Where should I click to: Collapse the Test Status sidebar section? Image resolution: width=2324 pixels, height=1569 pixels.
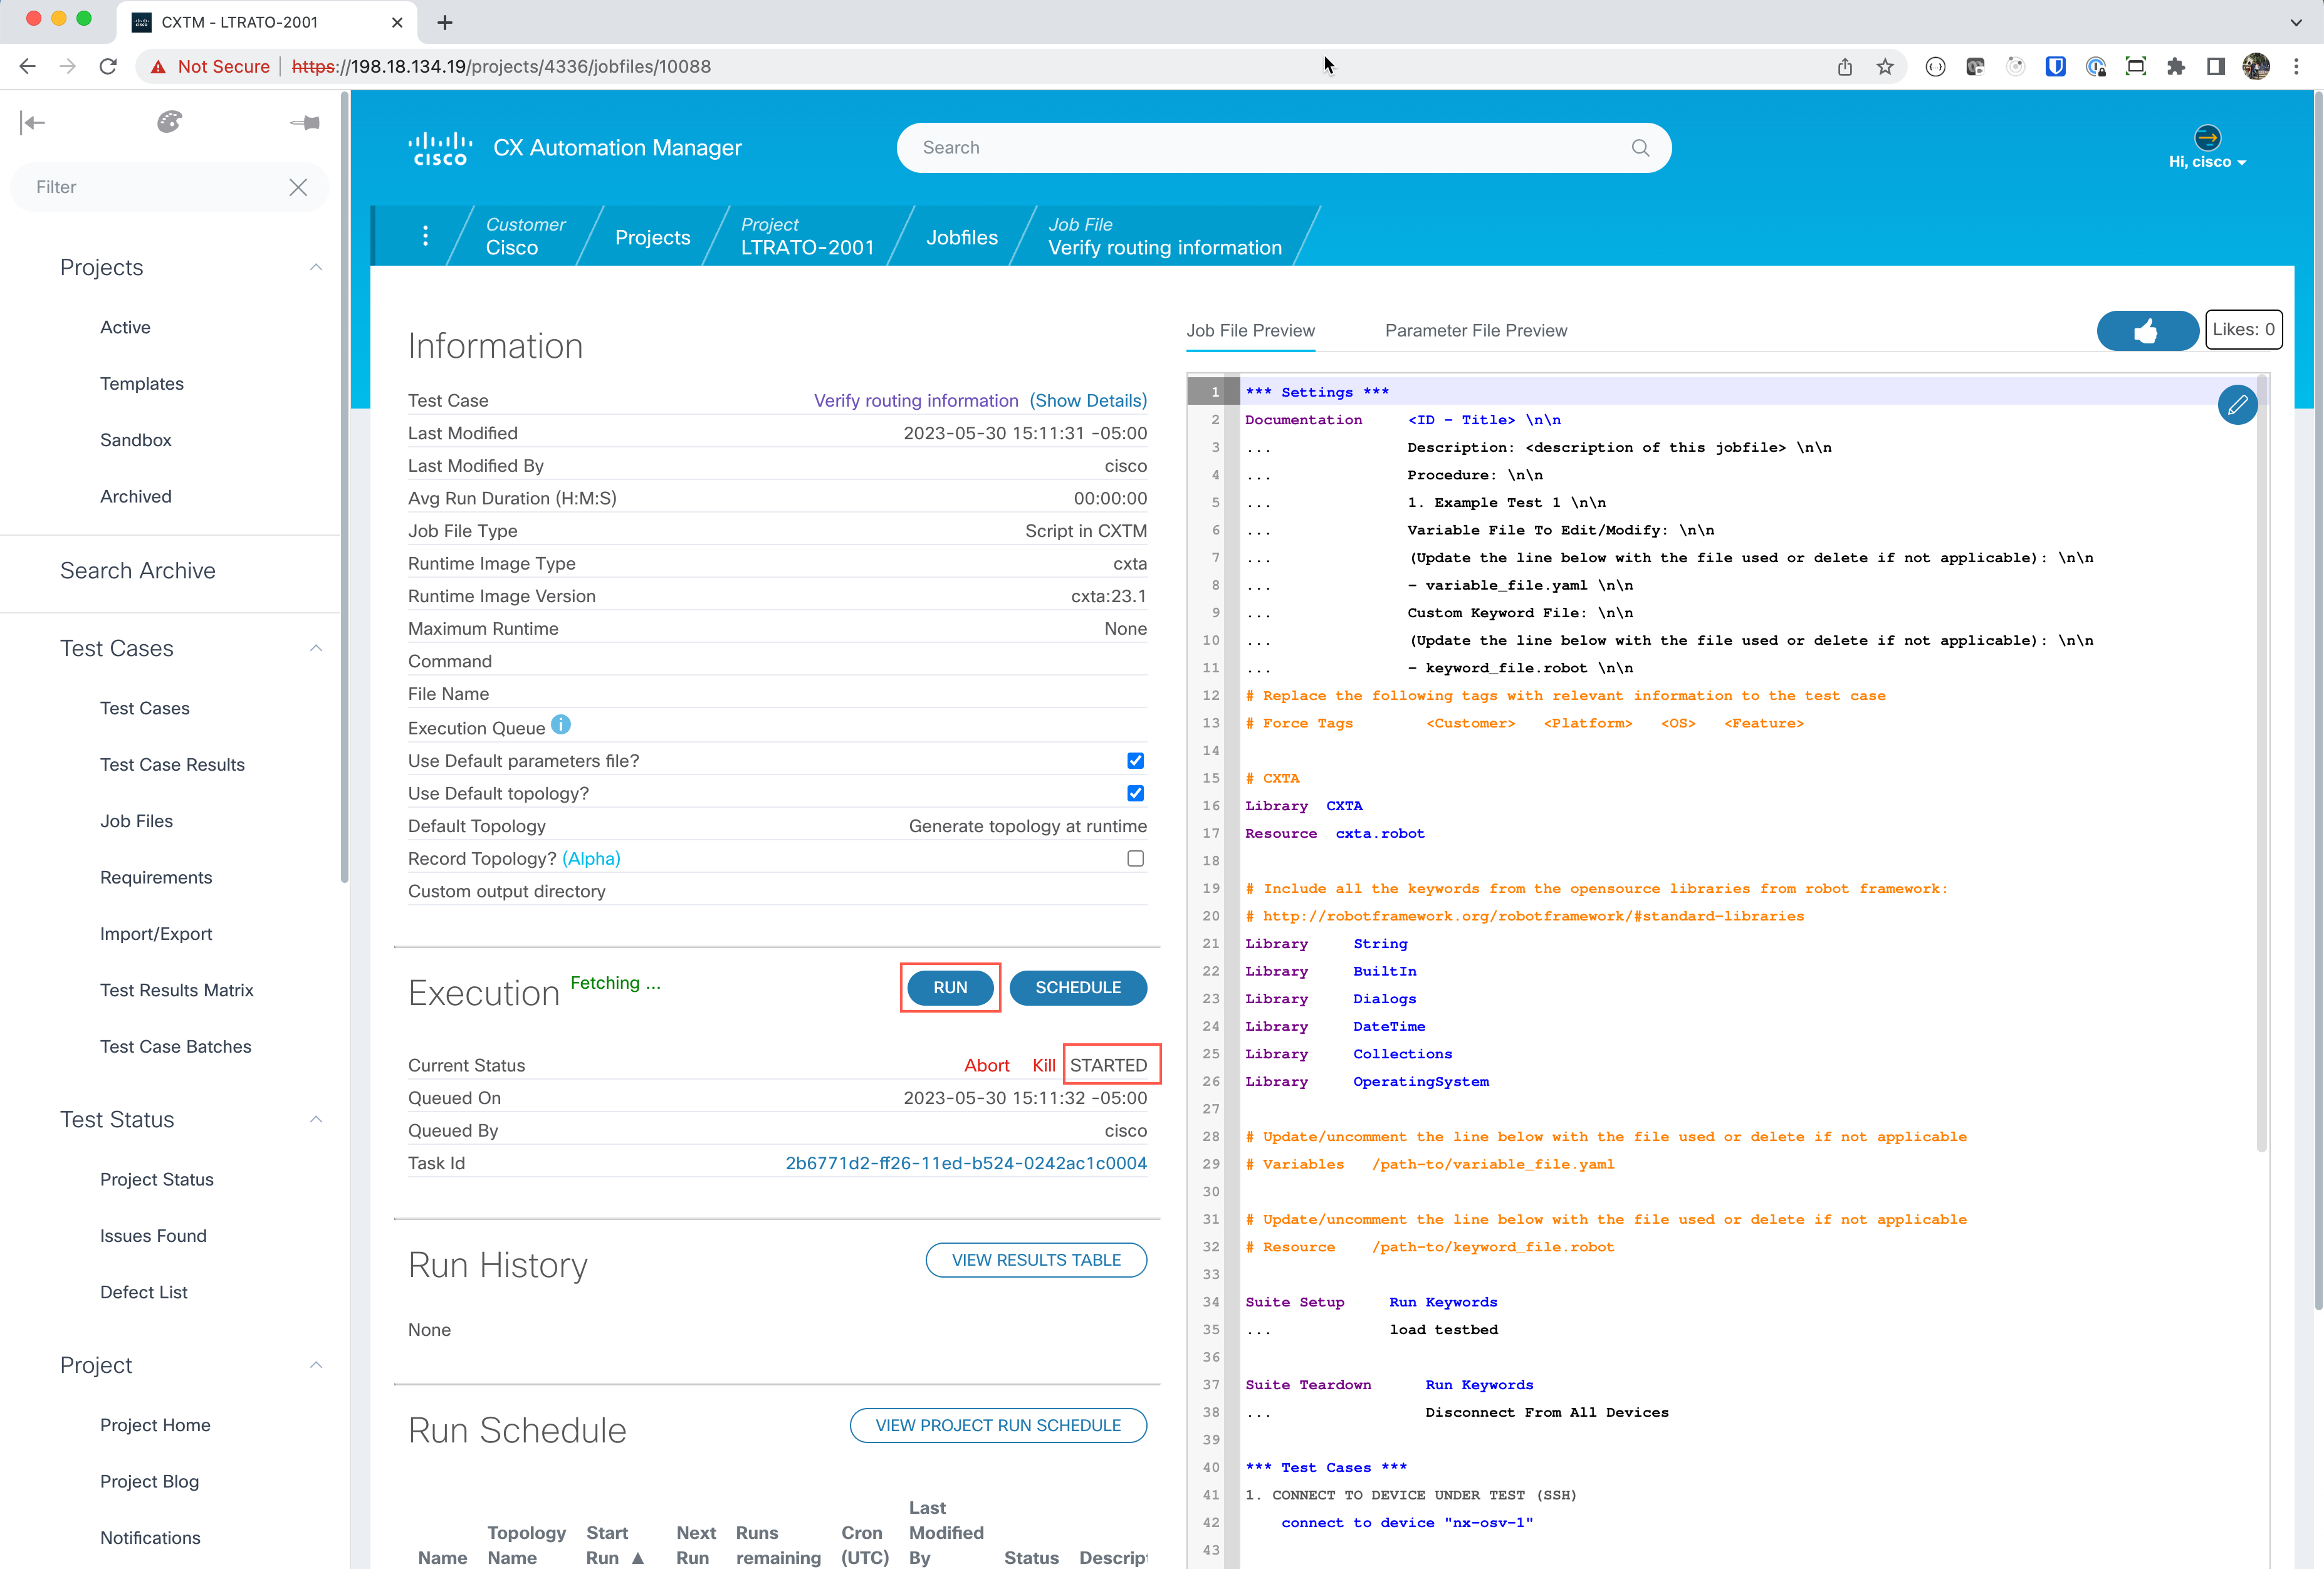316,1119
